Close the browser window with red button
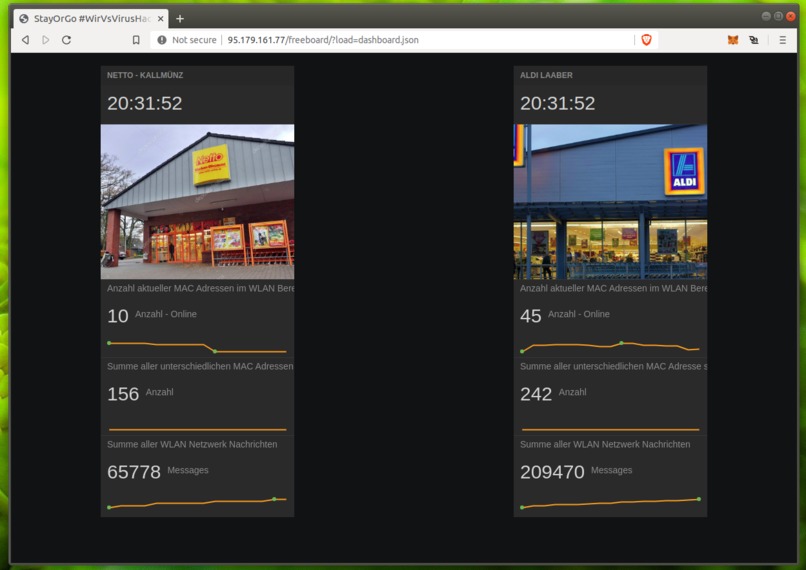This screenshot has width=806, height=570. tap(791, 16)
